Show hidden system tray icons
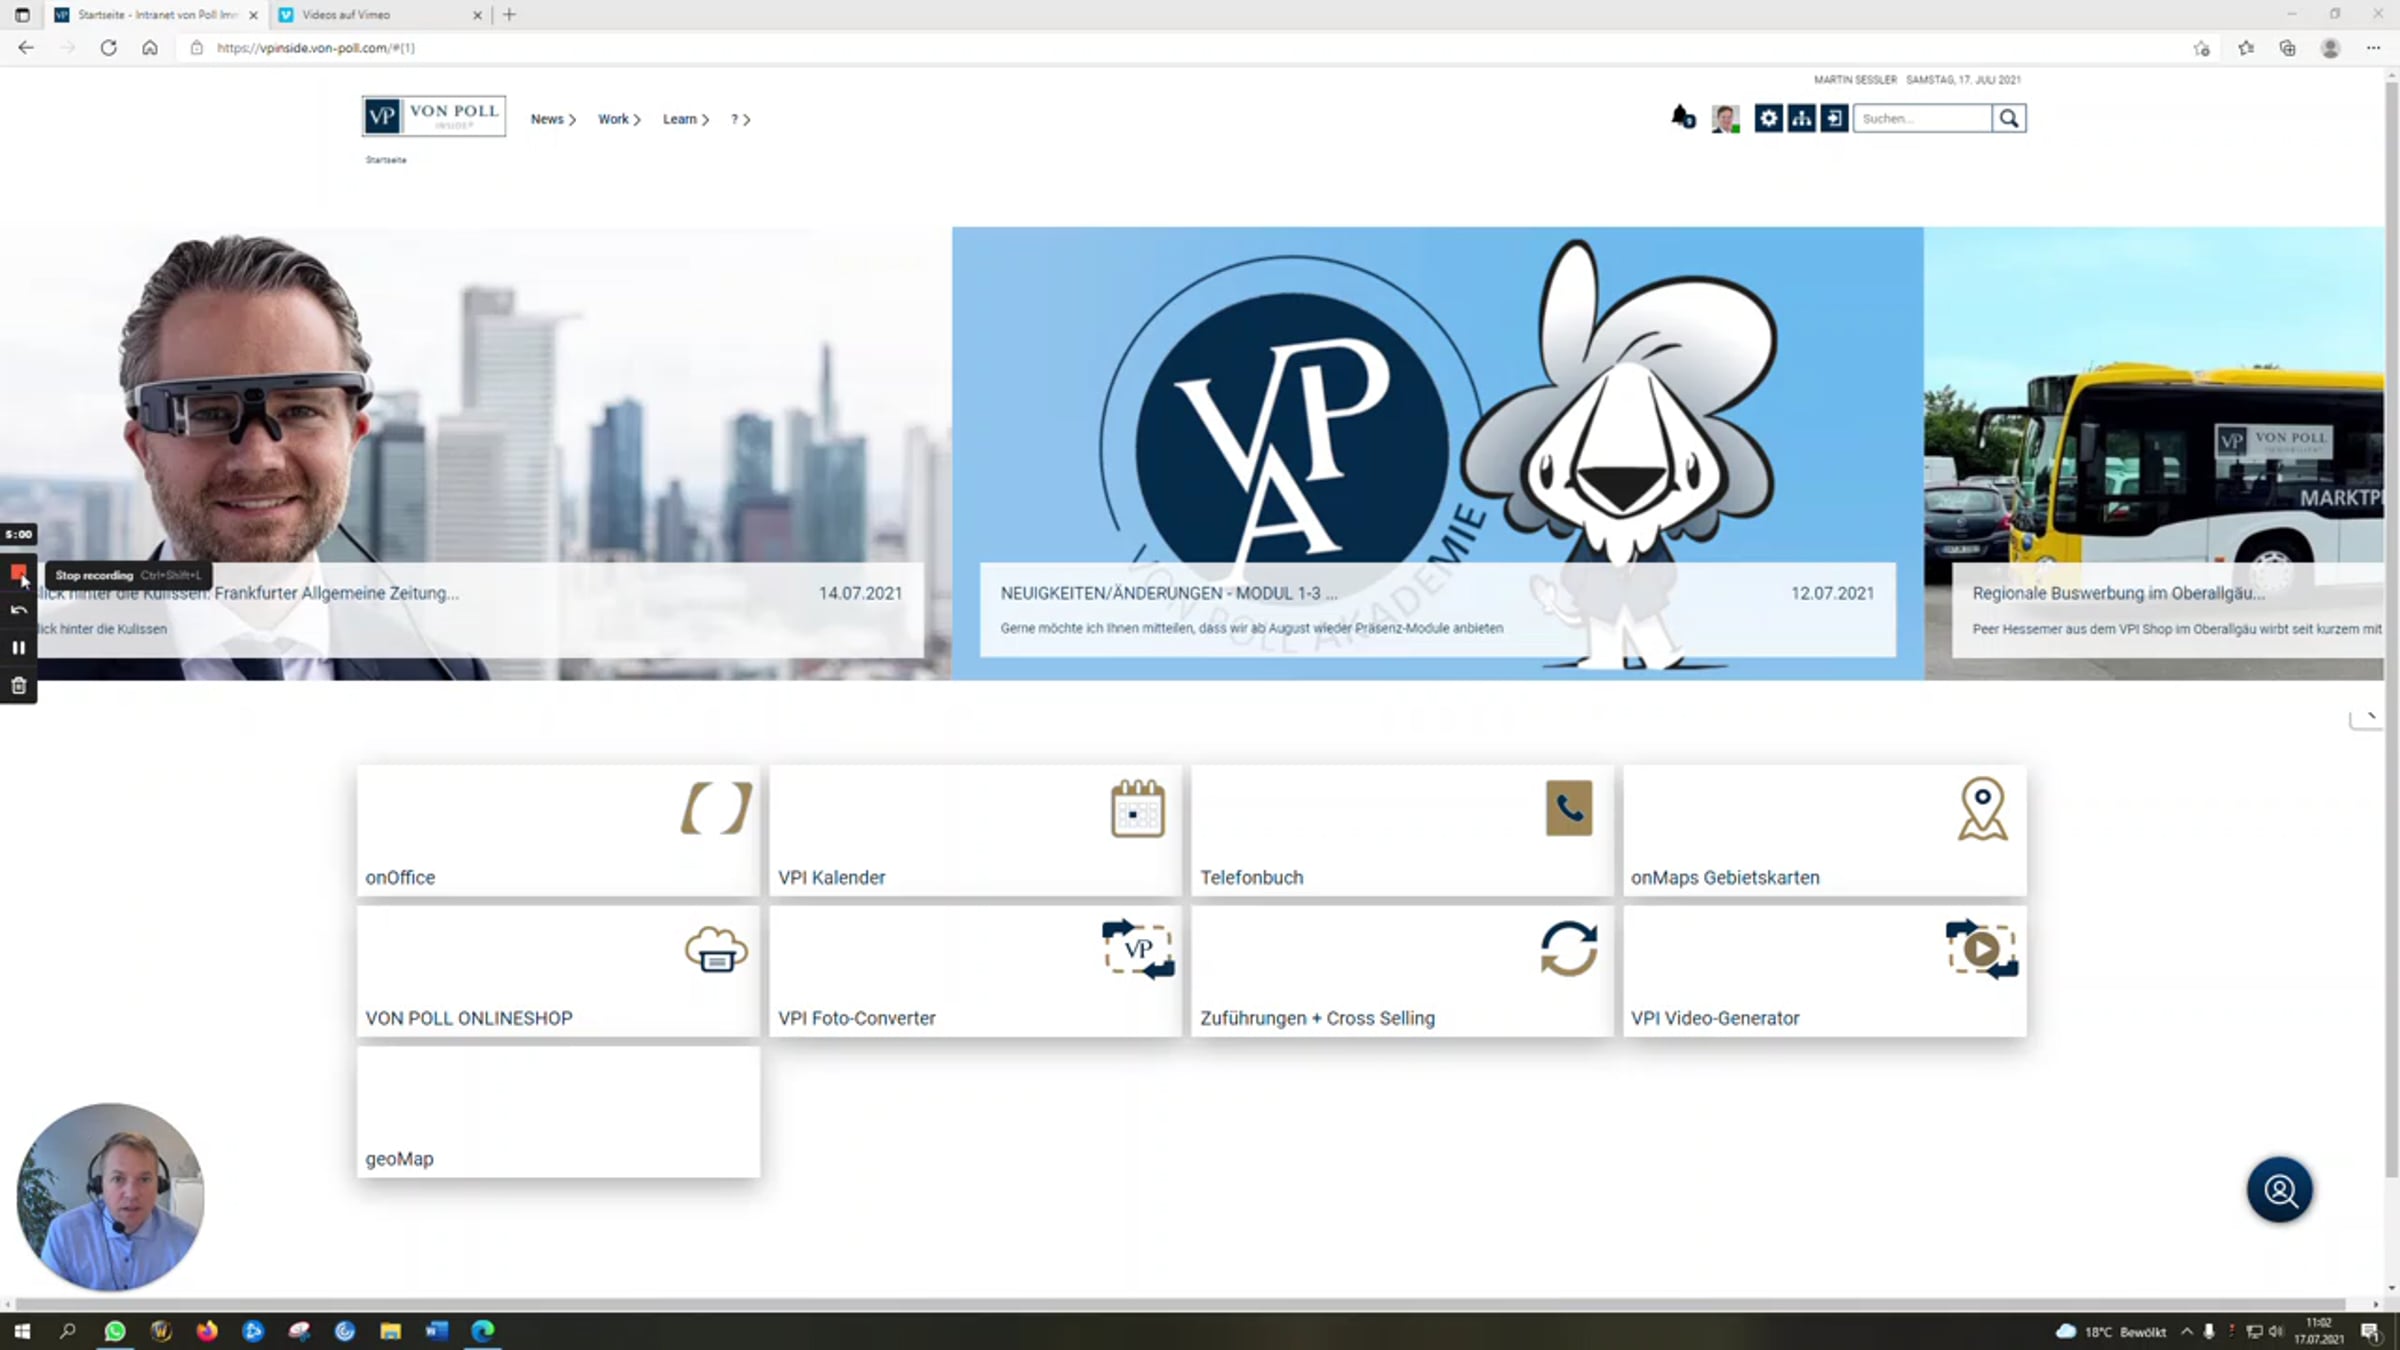Viewport: 2400px width, 1350px height. tap(2187, 1332)
